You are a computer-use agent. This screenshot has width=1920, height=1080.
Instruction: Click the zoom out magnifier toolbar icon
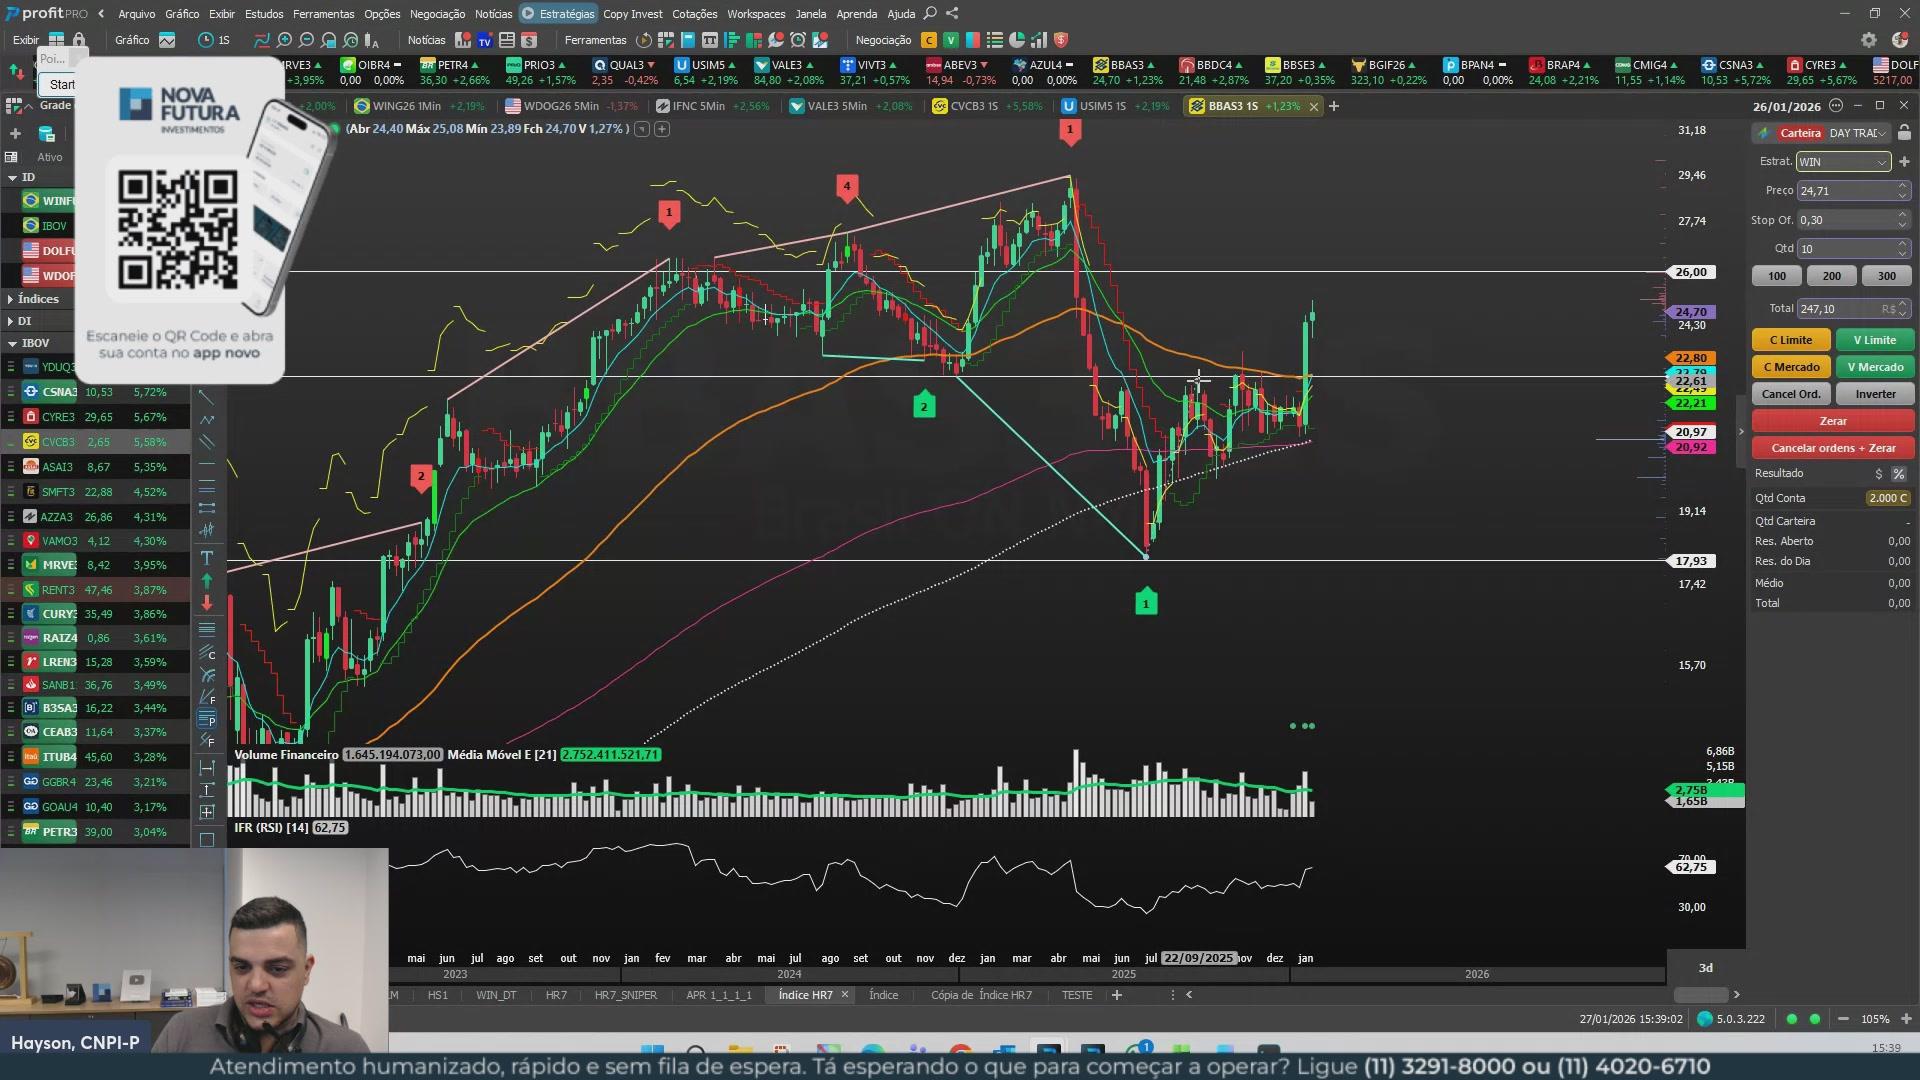tap(307, 40)
